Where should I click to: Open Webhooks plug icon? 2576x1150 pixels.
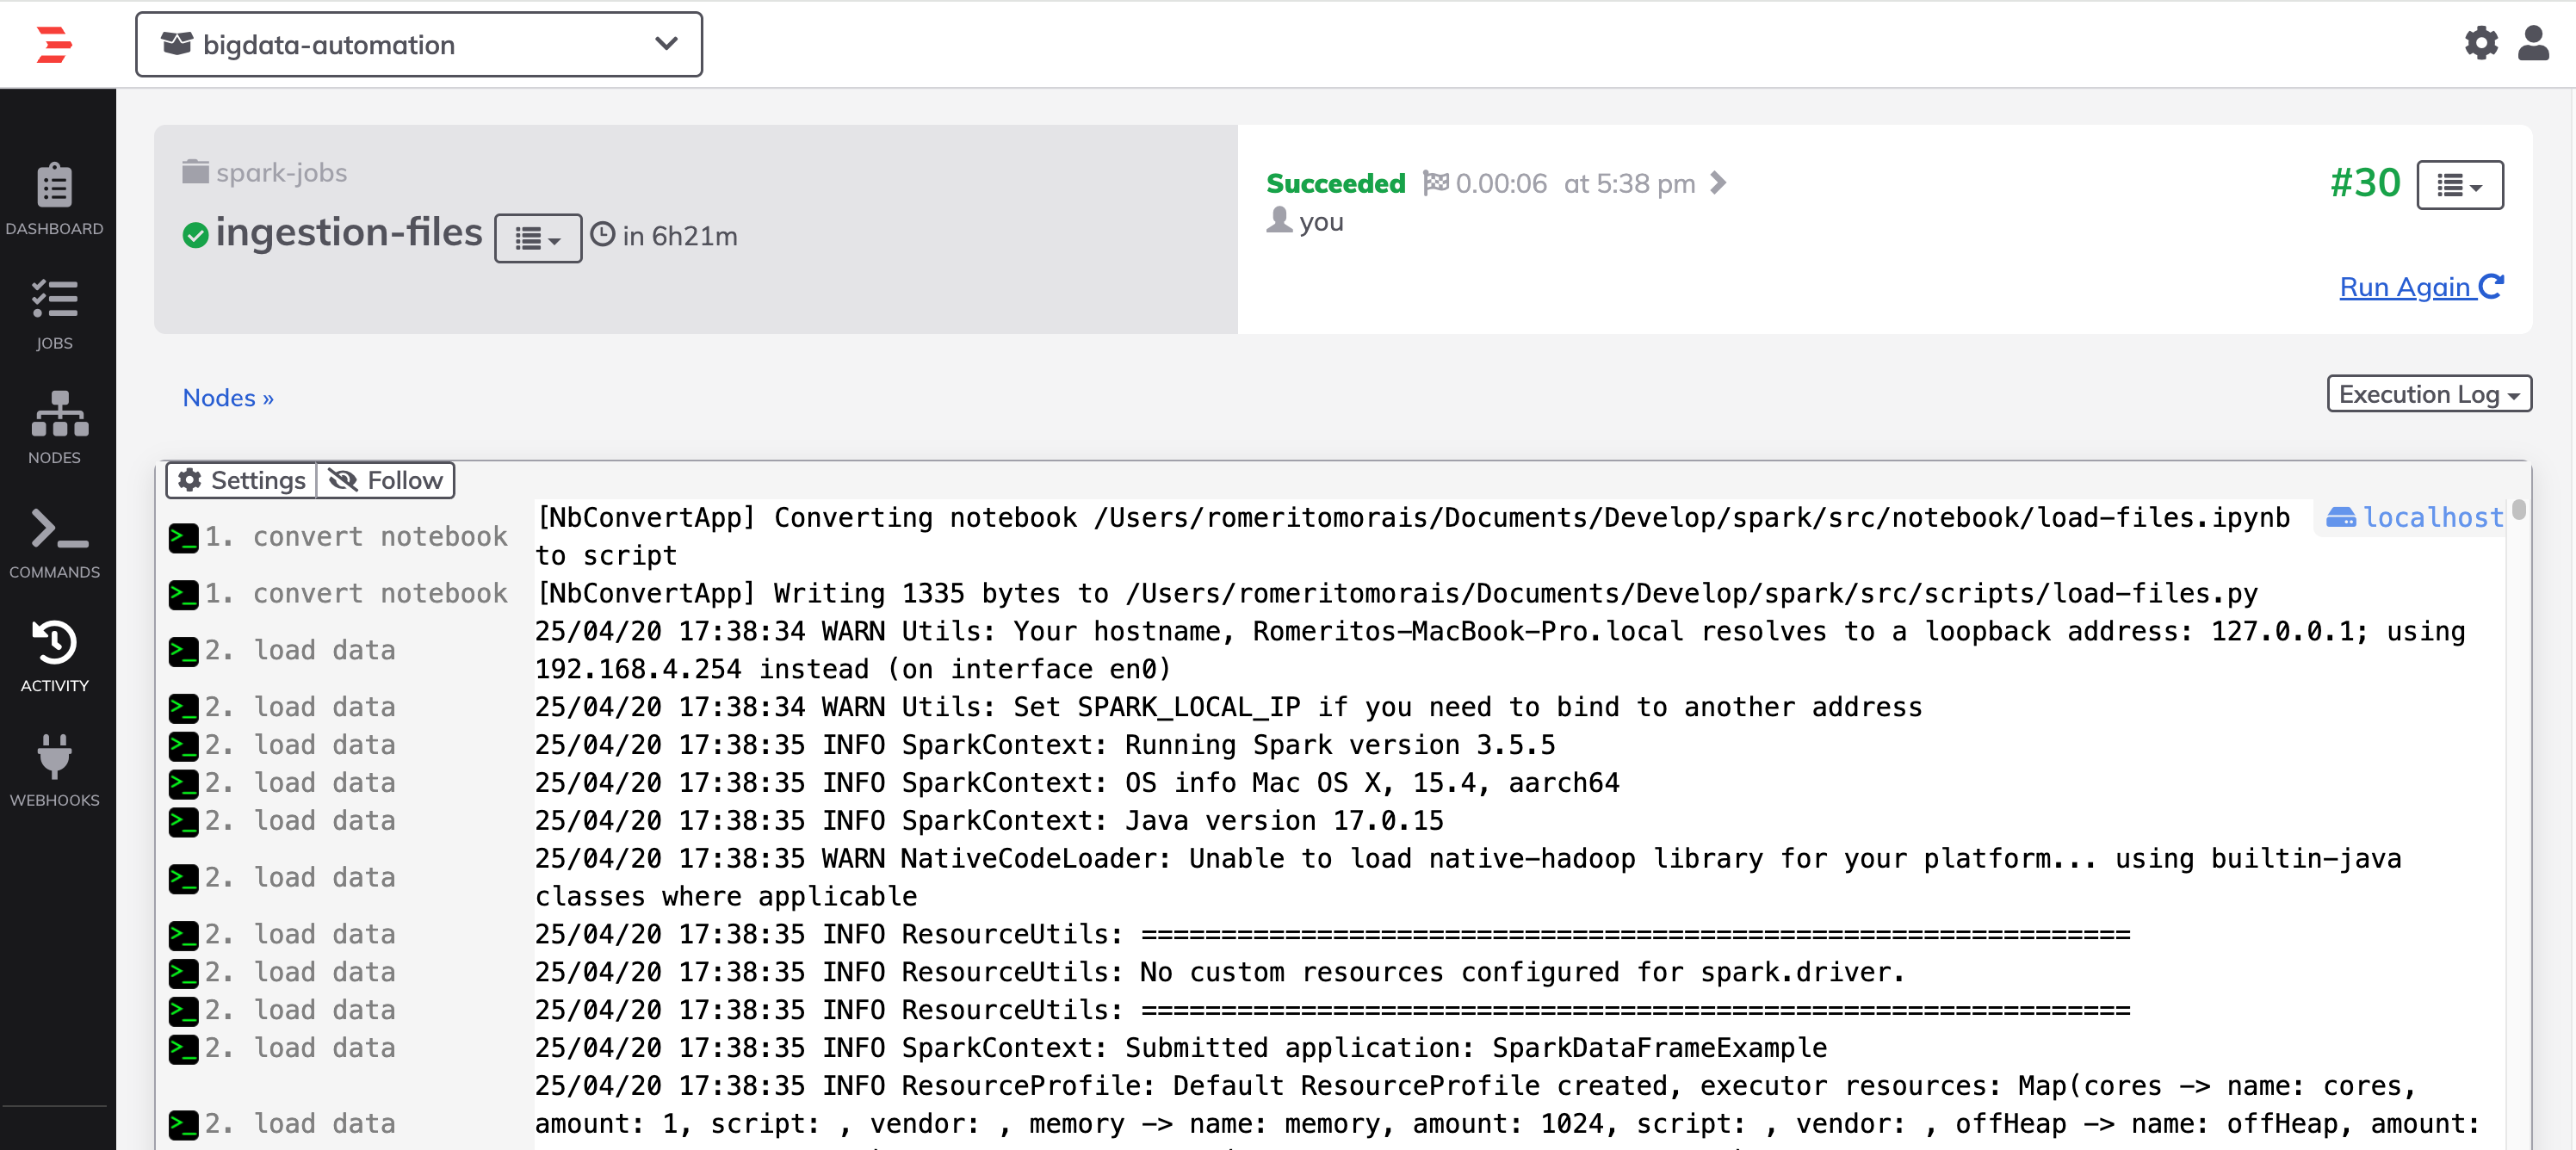click(55, 770)
